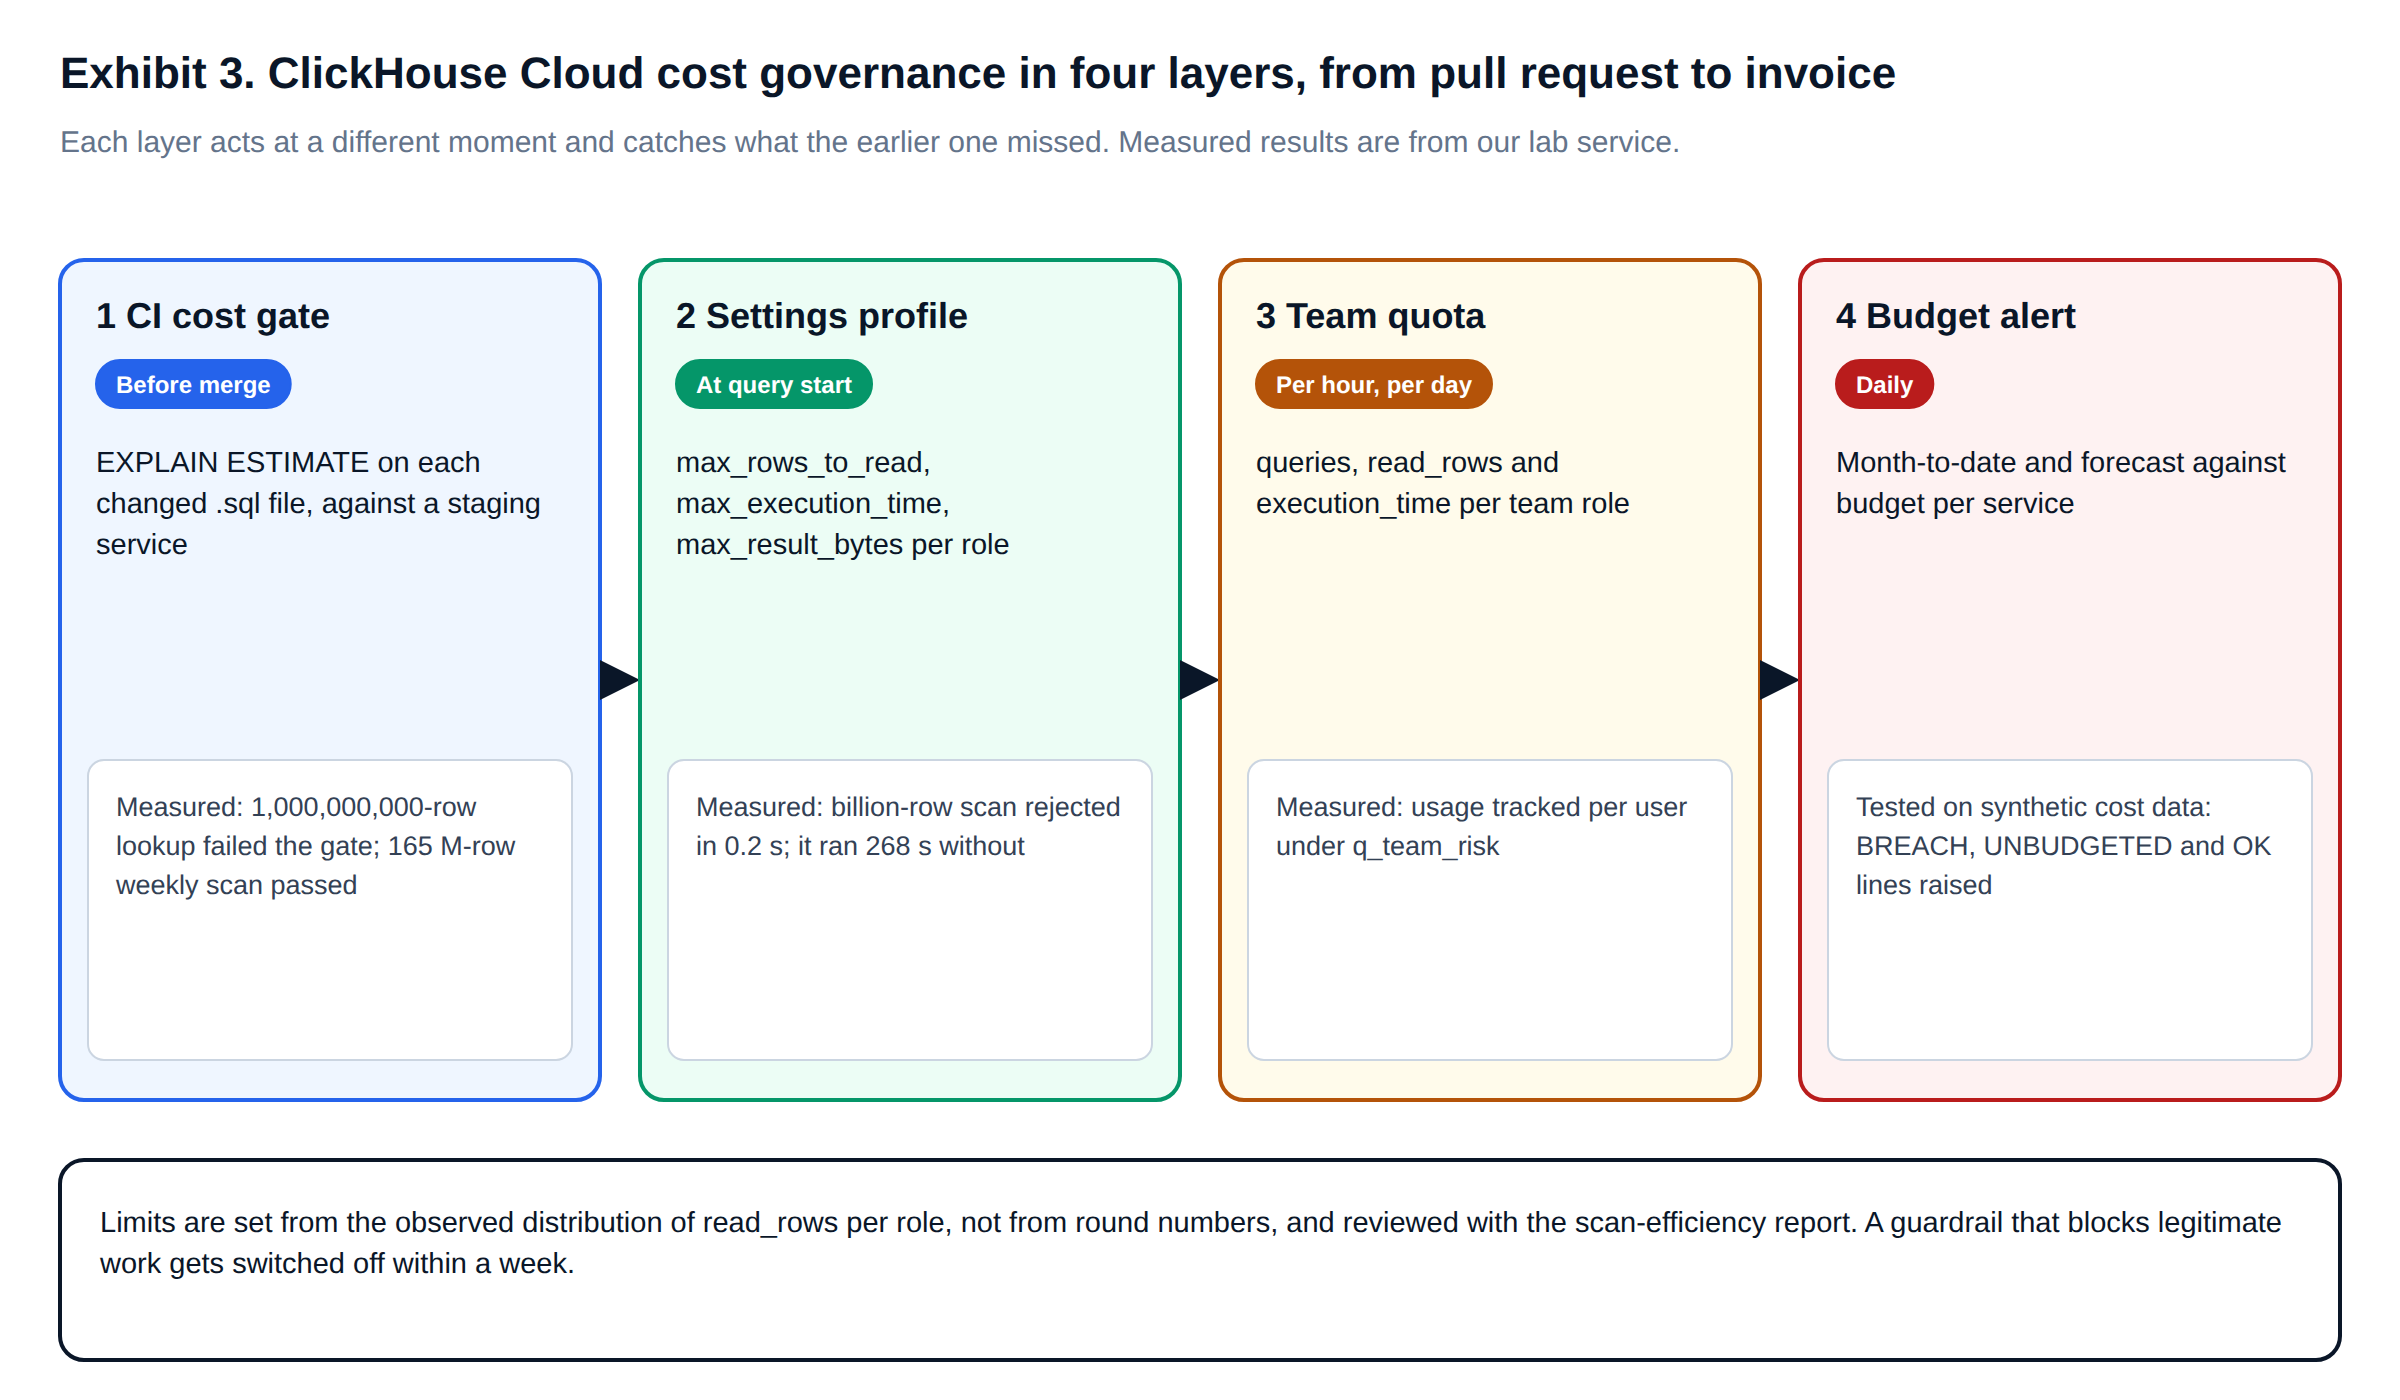Select the '4 Budget alert' heading
The height and width of the screenshot is (1400, 2400).
coord(1956,316)
